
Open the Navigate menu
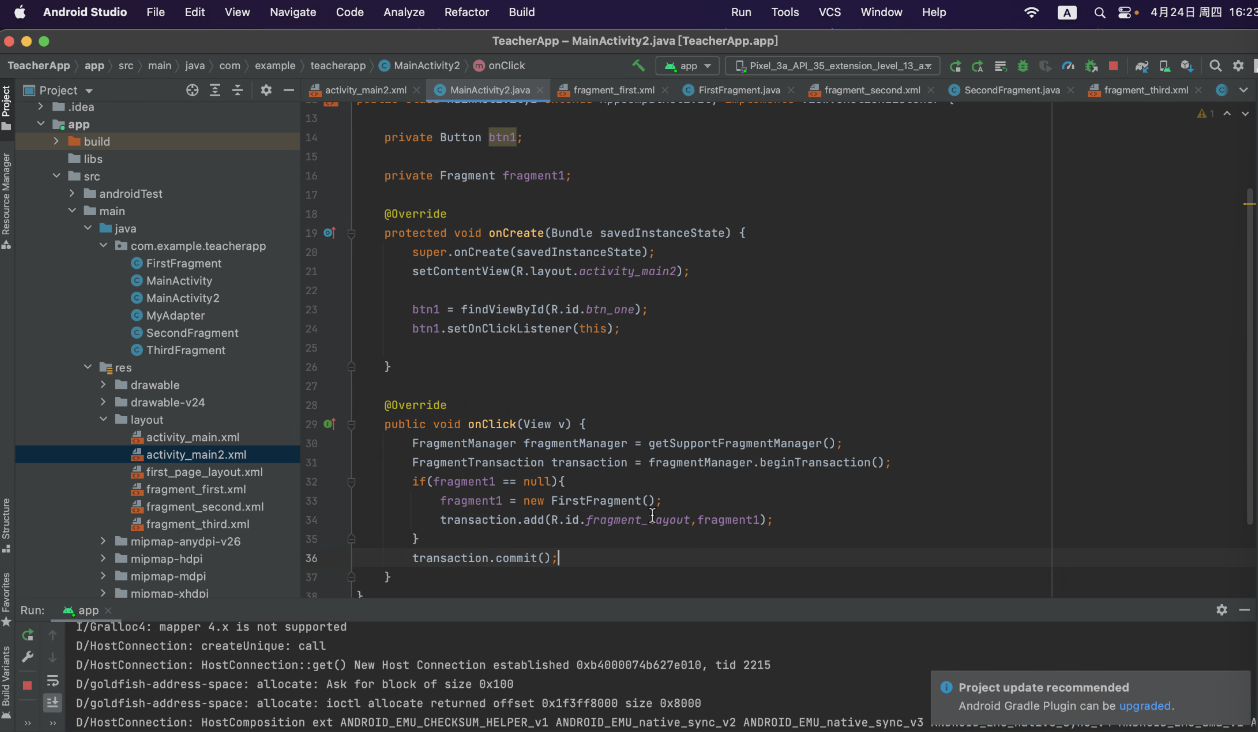pos(292,12)
